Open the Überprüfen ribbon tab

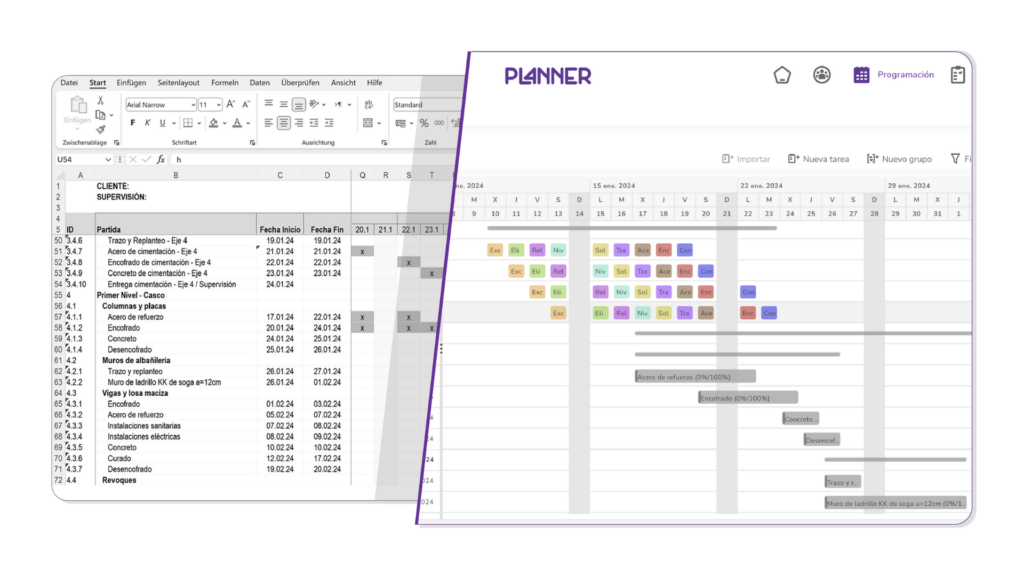[300, 83]
